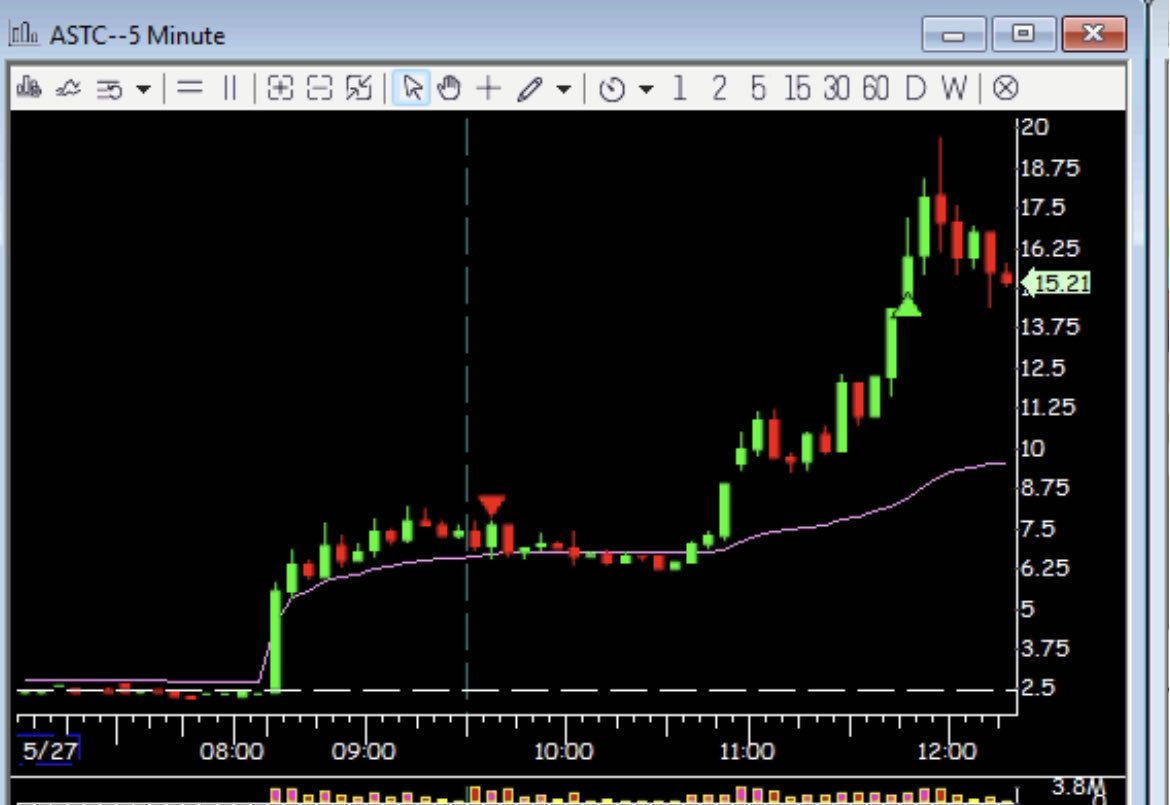Click the 15.21 current price label

point(1059,284)
